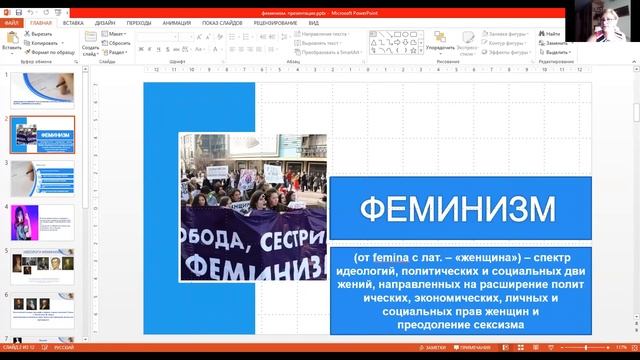Open the Layout (Макет) dropdown
The width and height of the screenshot is (640, 360).
click(114, 34)
